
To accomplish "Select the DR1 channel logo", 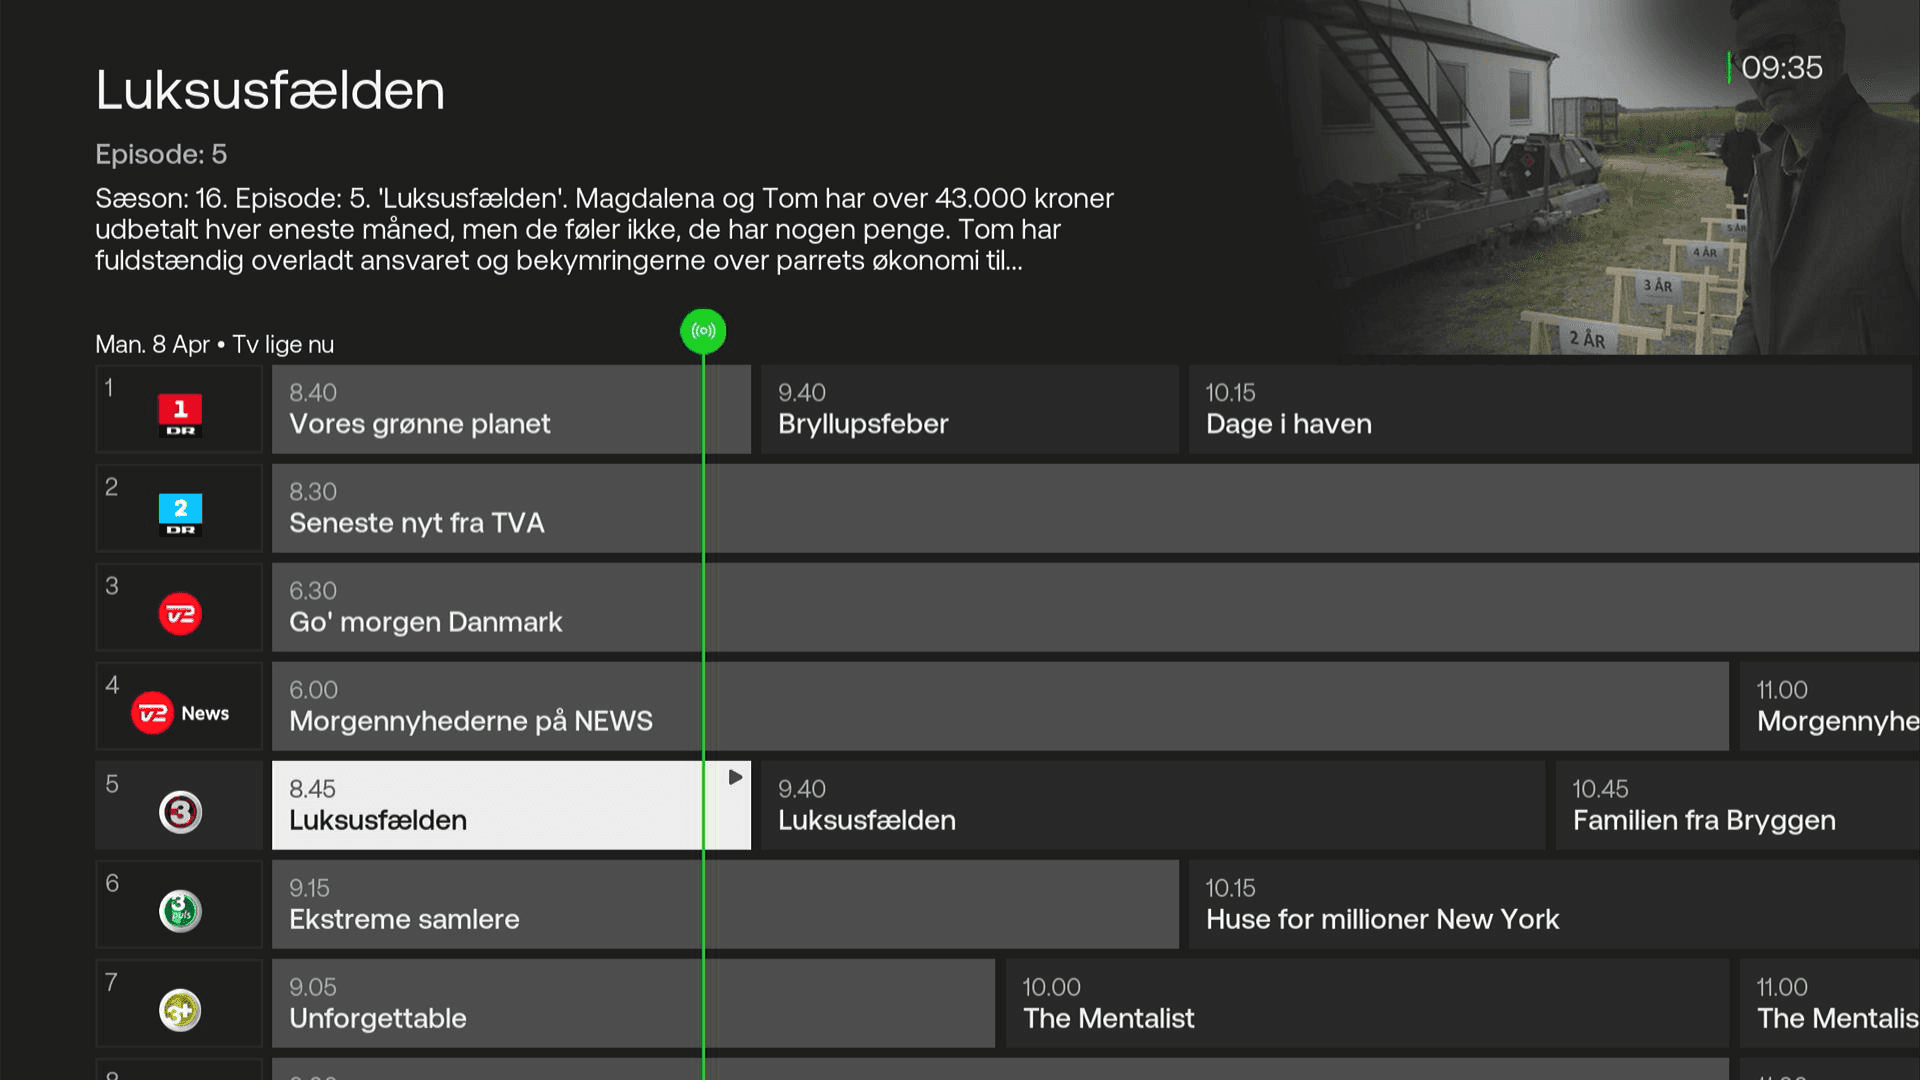I will [180, 414].
